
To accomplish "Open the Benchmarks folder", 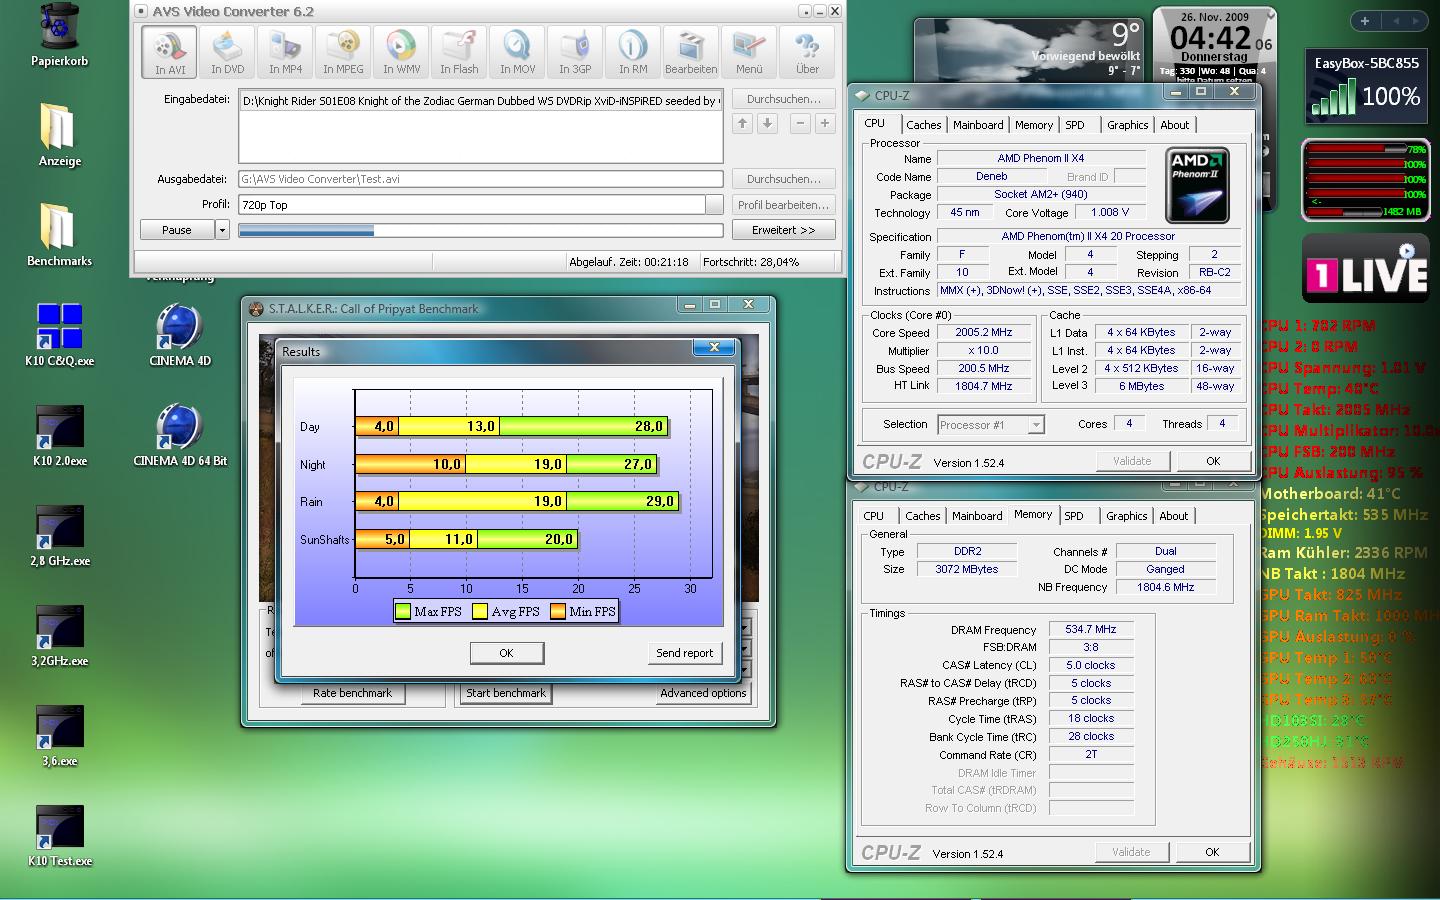I will coord(59,235).
